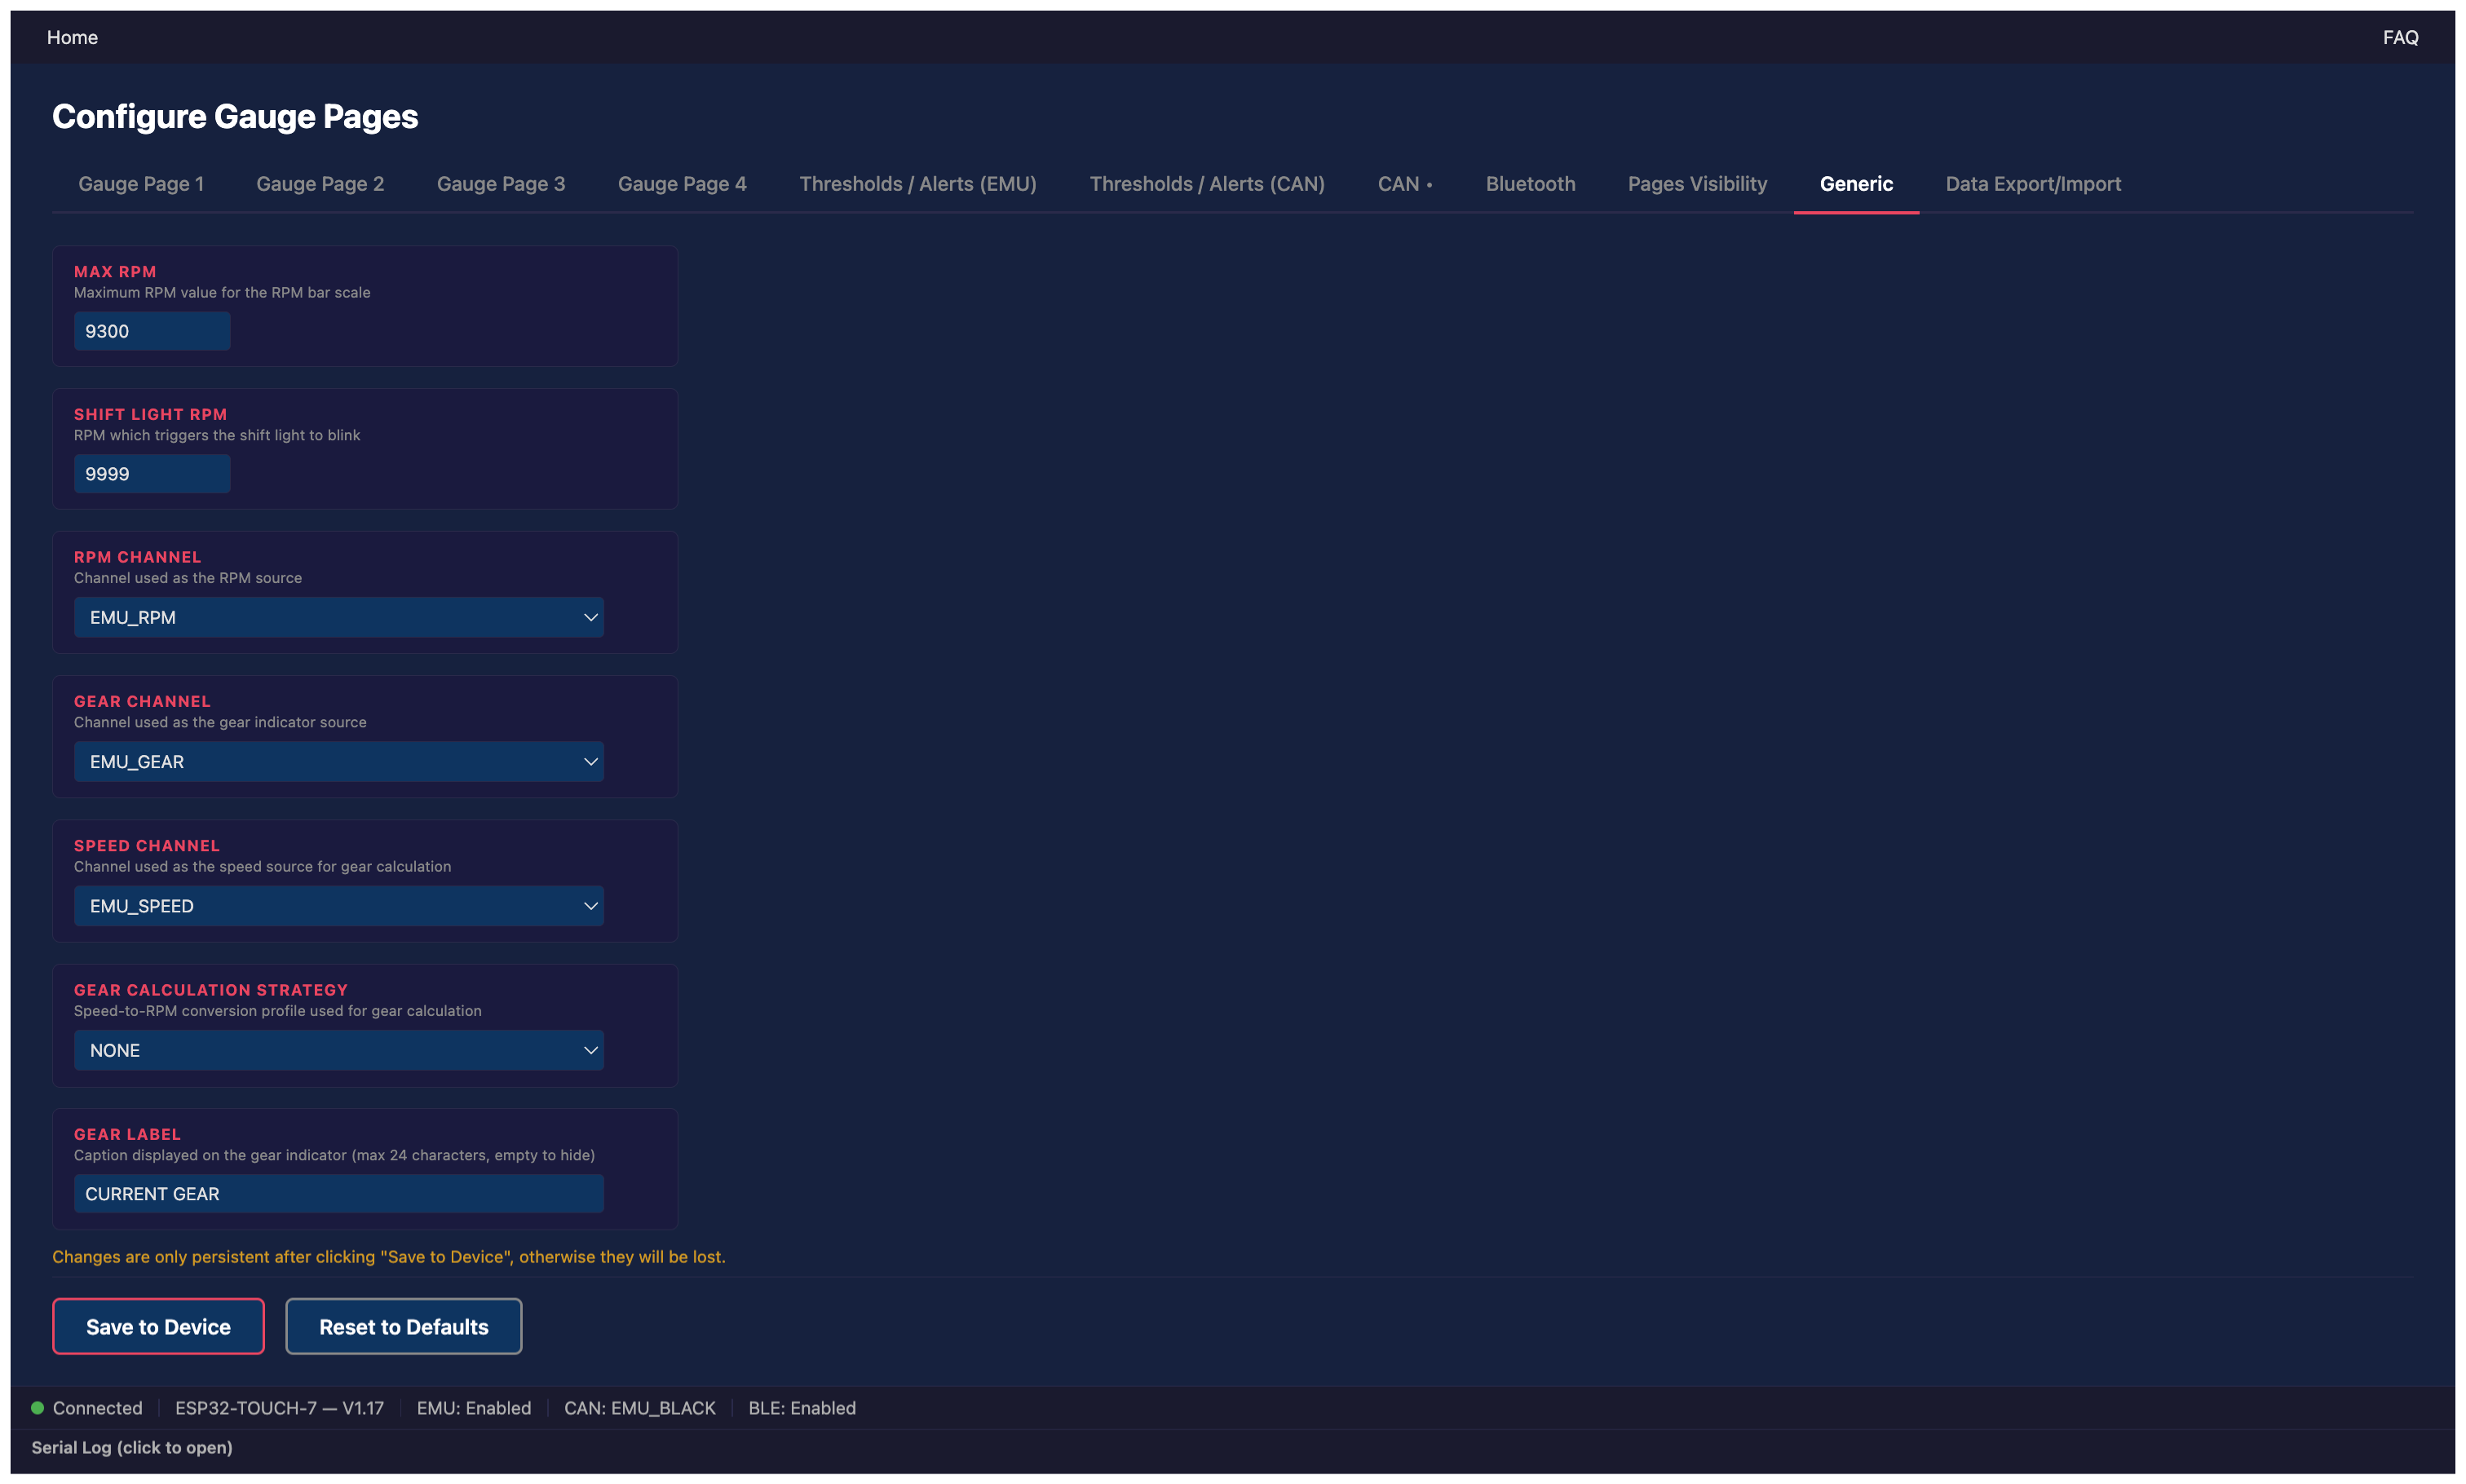Go to Gauge Page 4 tab
2466x1484 pixels.
682,184
